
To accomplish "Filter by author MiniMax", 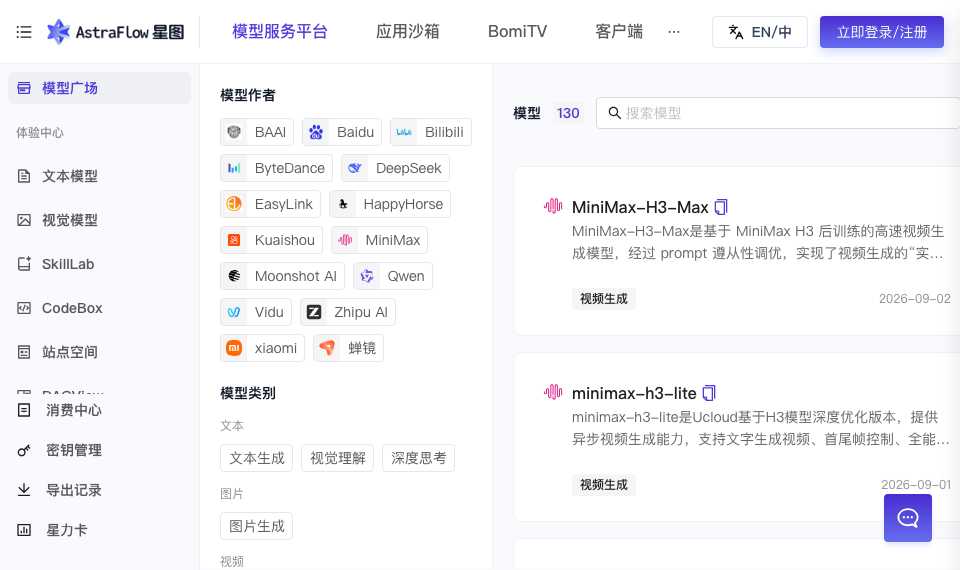I will (x=379, y=241).
